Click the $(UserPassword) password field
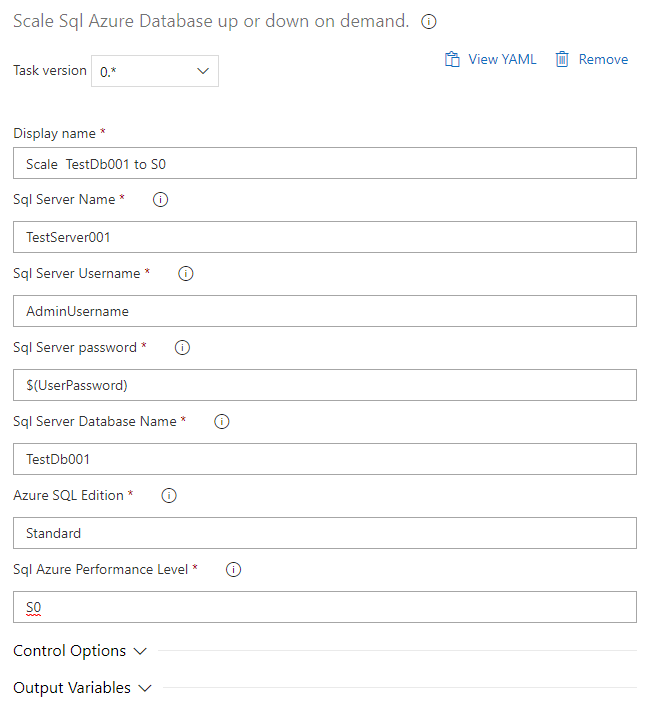Viewport: 657px width, 721px height. point(325,385)
